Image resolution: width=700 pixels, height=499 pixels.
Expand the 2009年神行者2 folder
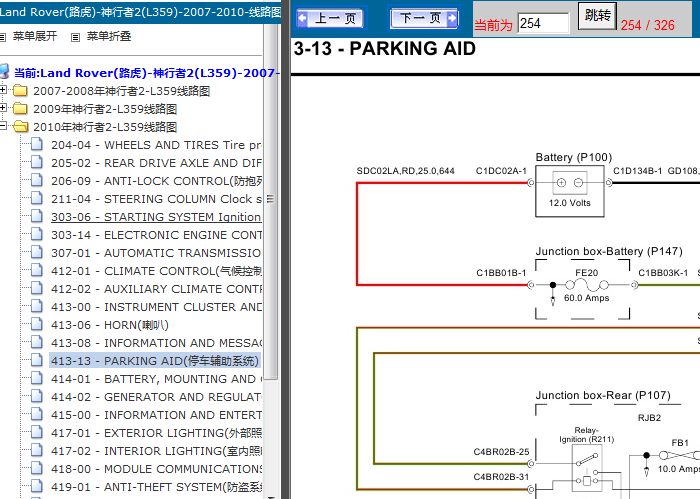[3, 108]
